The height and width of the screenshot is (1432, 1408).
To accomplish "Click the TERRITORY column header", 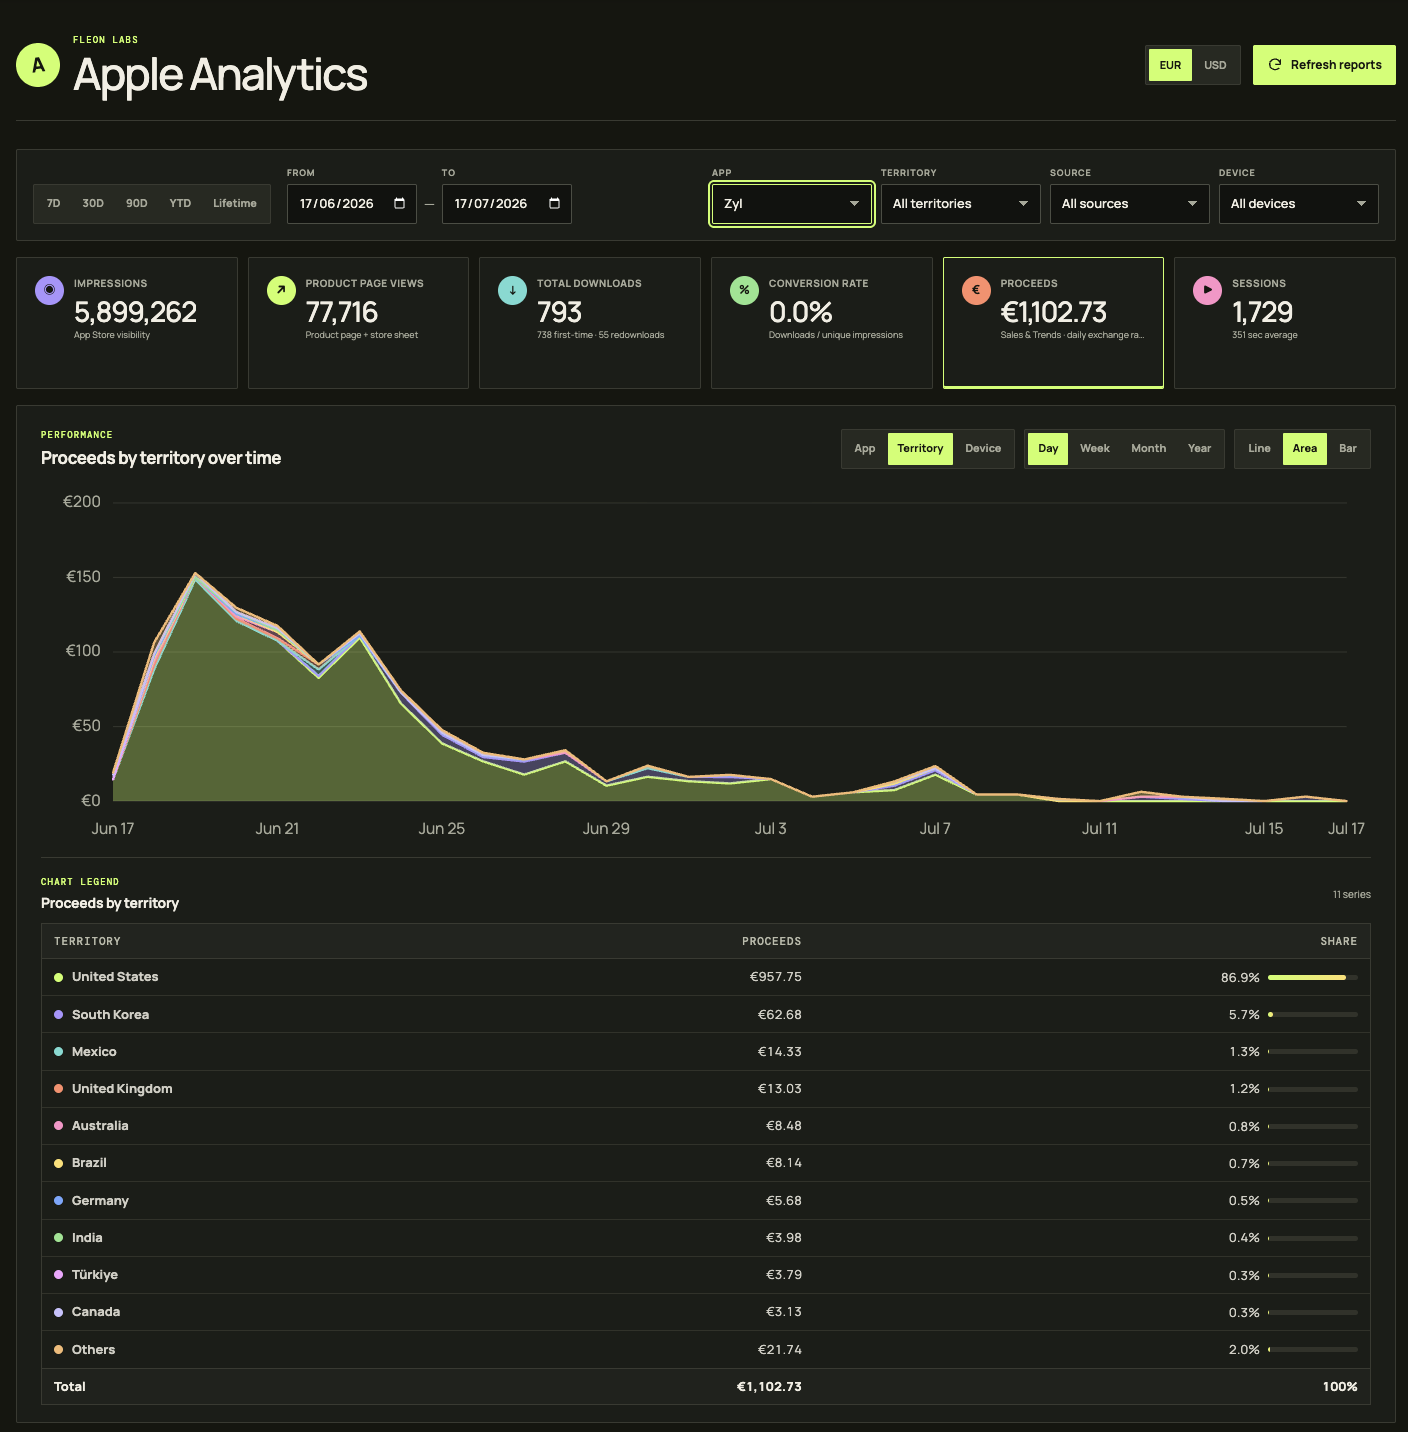I will tap(87, 941).
